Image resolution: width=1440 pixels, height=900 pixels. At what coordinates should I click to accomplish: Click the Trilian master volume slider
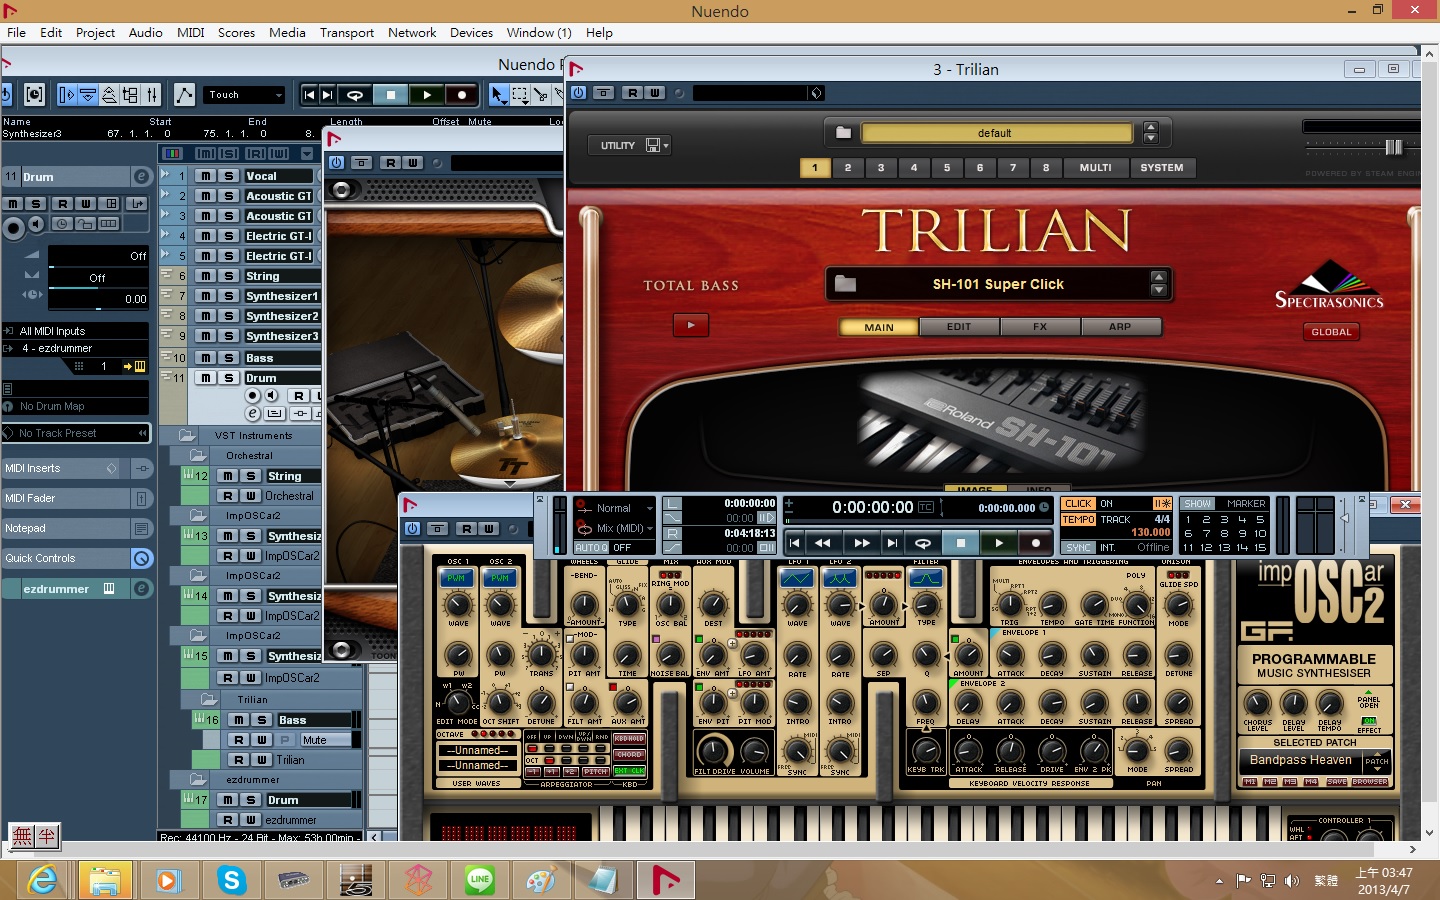click(1393, 146)
